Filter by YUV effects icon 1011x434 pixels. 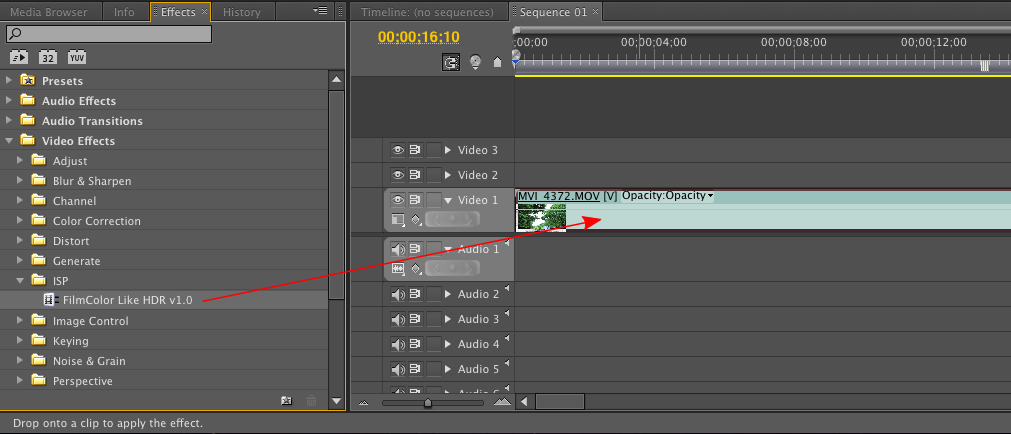coord(77,57)
